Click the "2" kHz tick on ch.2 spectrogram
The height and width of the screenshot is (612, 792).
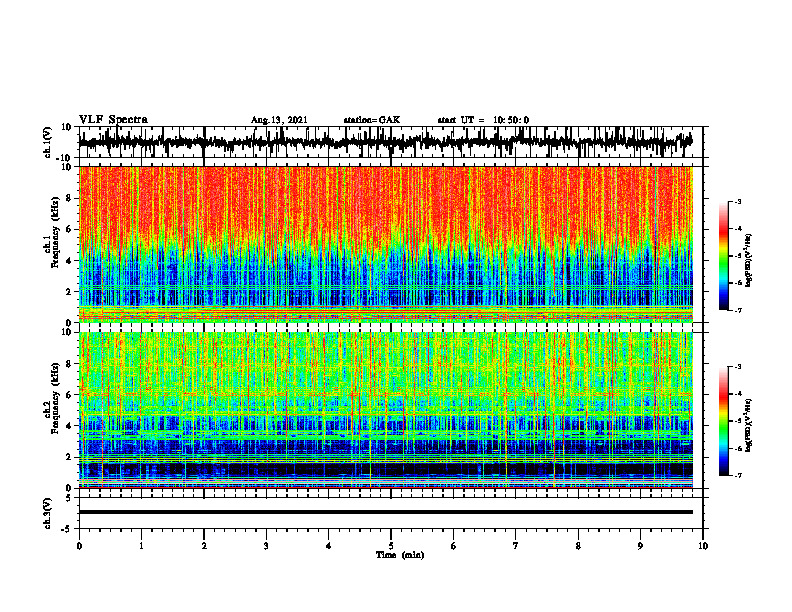click(x=69, y=457)
